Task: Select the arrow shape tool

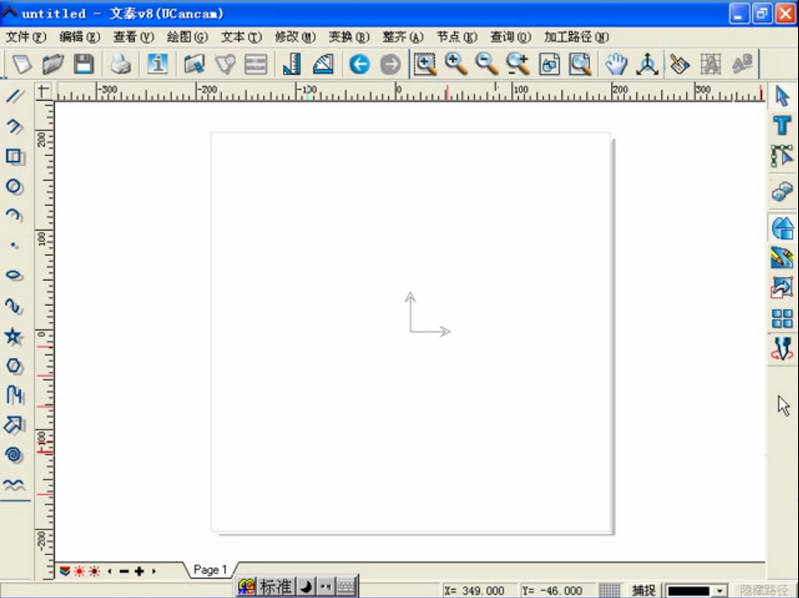Action: pos(14,425)
